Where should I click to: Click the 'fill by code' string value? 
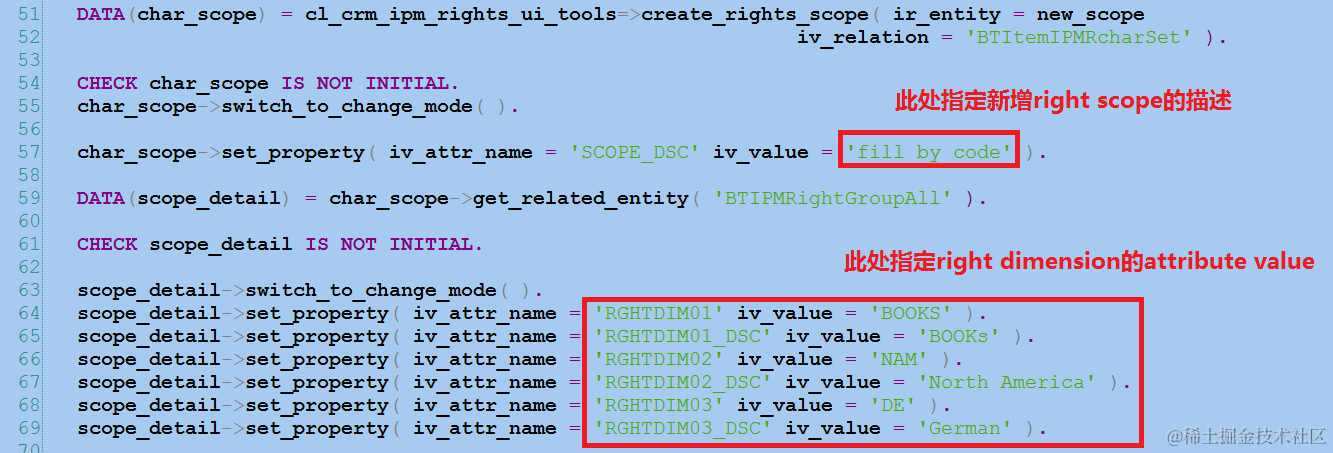(x=928, y=152)
